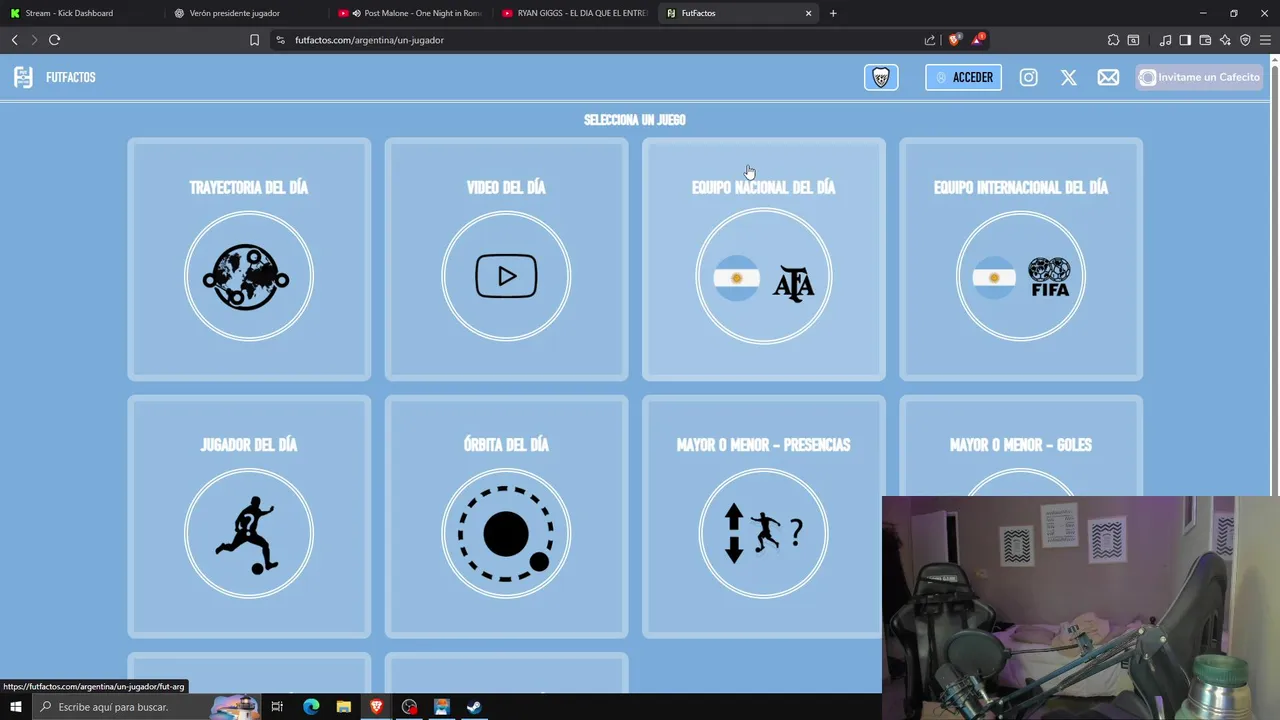Click the FutFactos logo icon

point(23,77)
